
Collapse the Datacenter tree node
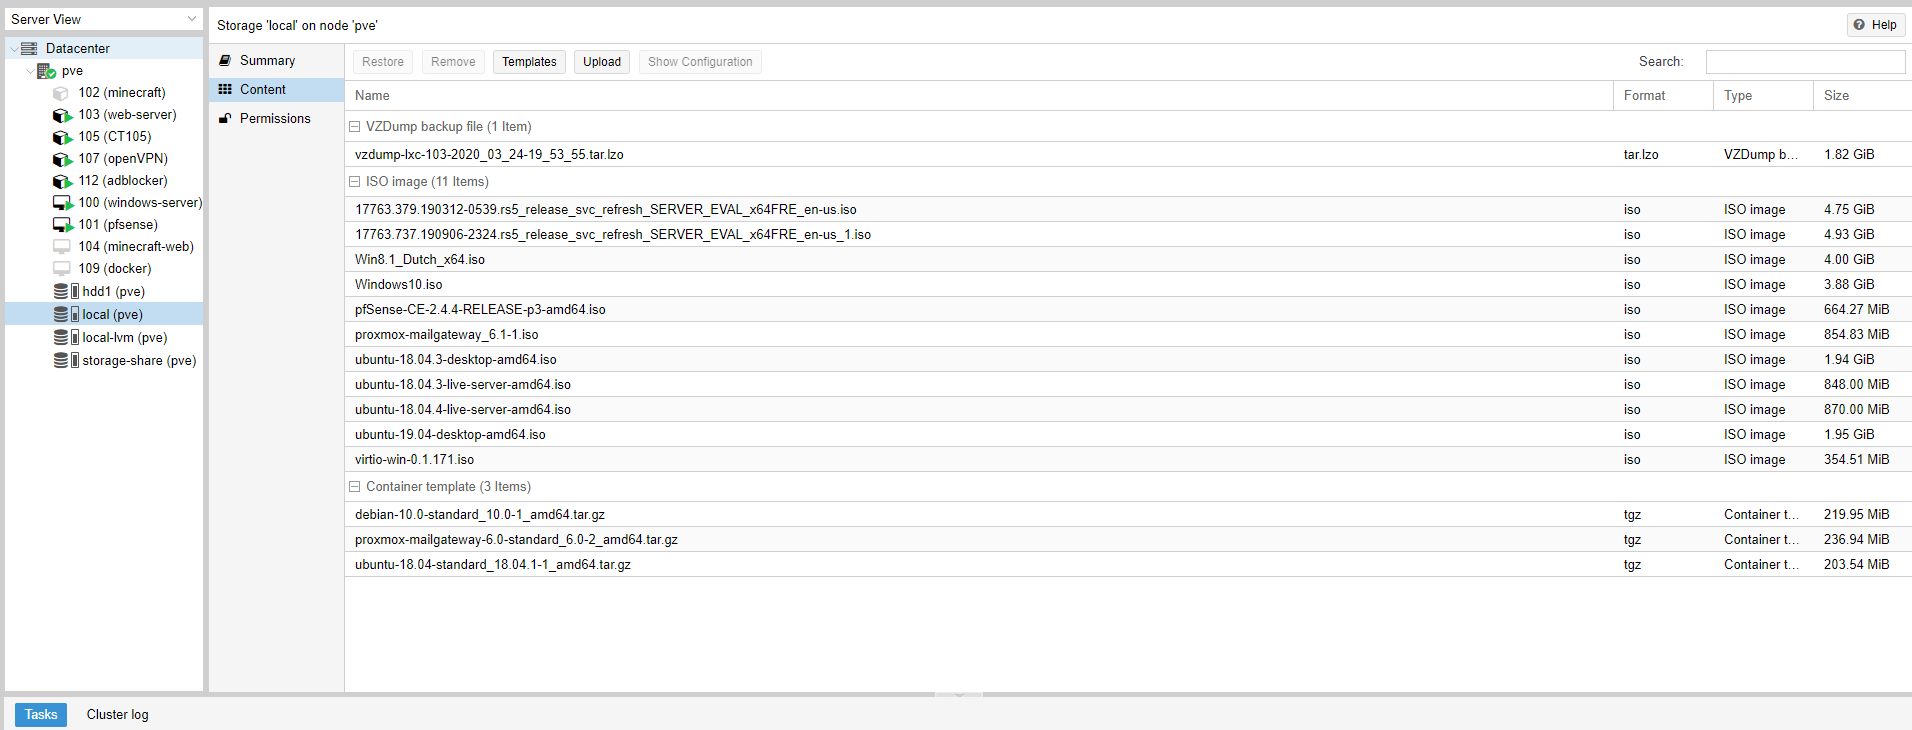point(13,49)
